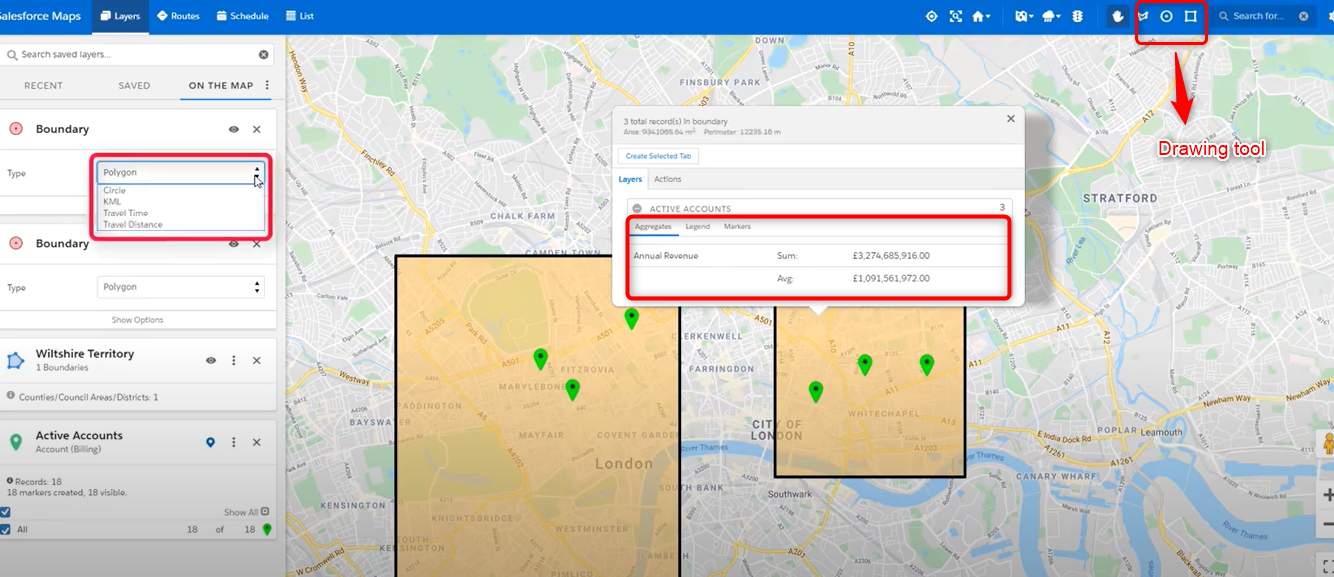Uncheck the All markers checkbox
Screen dimensions: 1334x577
(8, 530)
